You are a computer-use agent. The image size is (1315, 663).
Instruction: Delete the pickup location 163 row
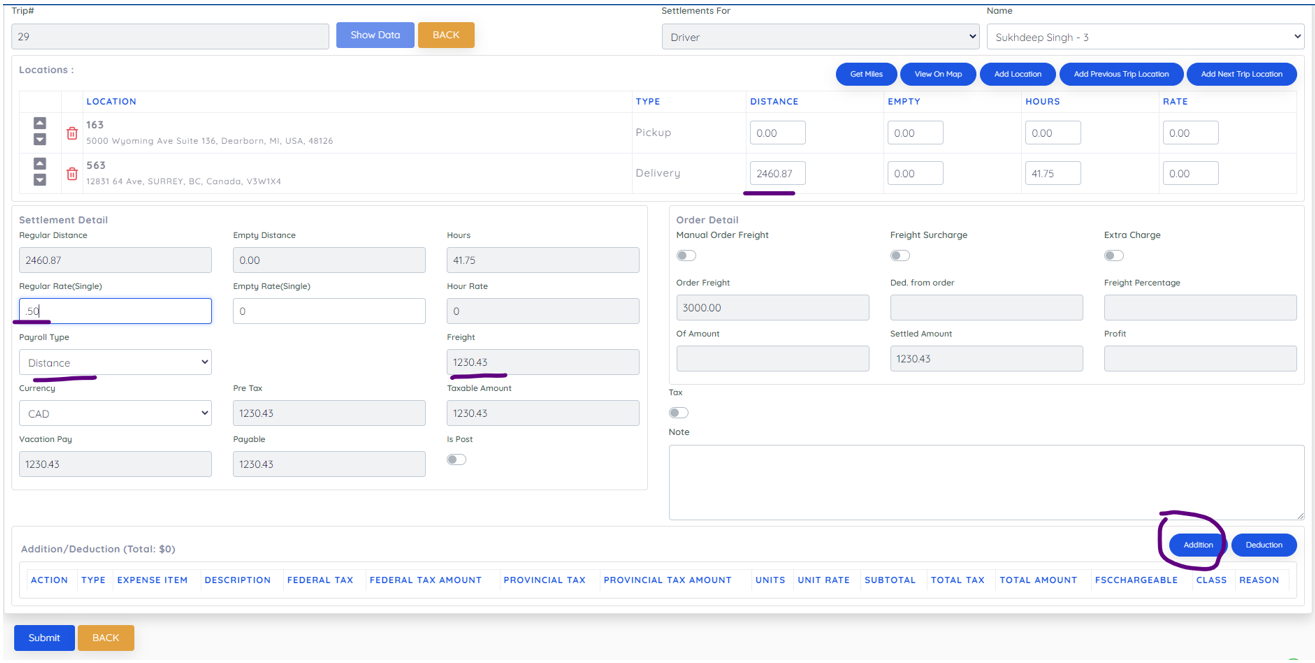(72, 133)
